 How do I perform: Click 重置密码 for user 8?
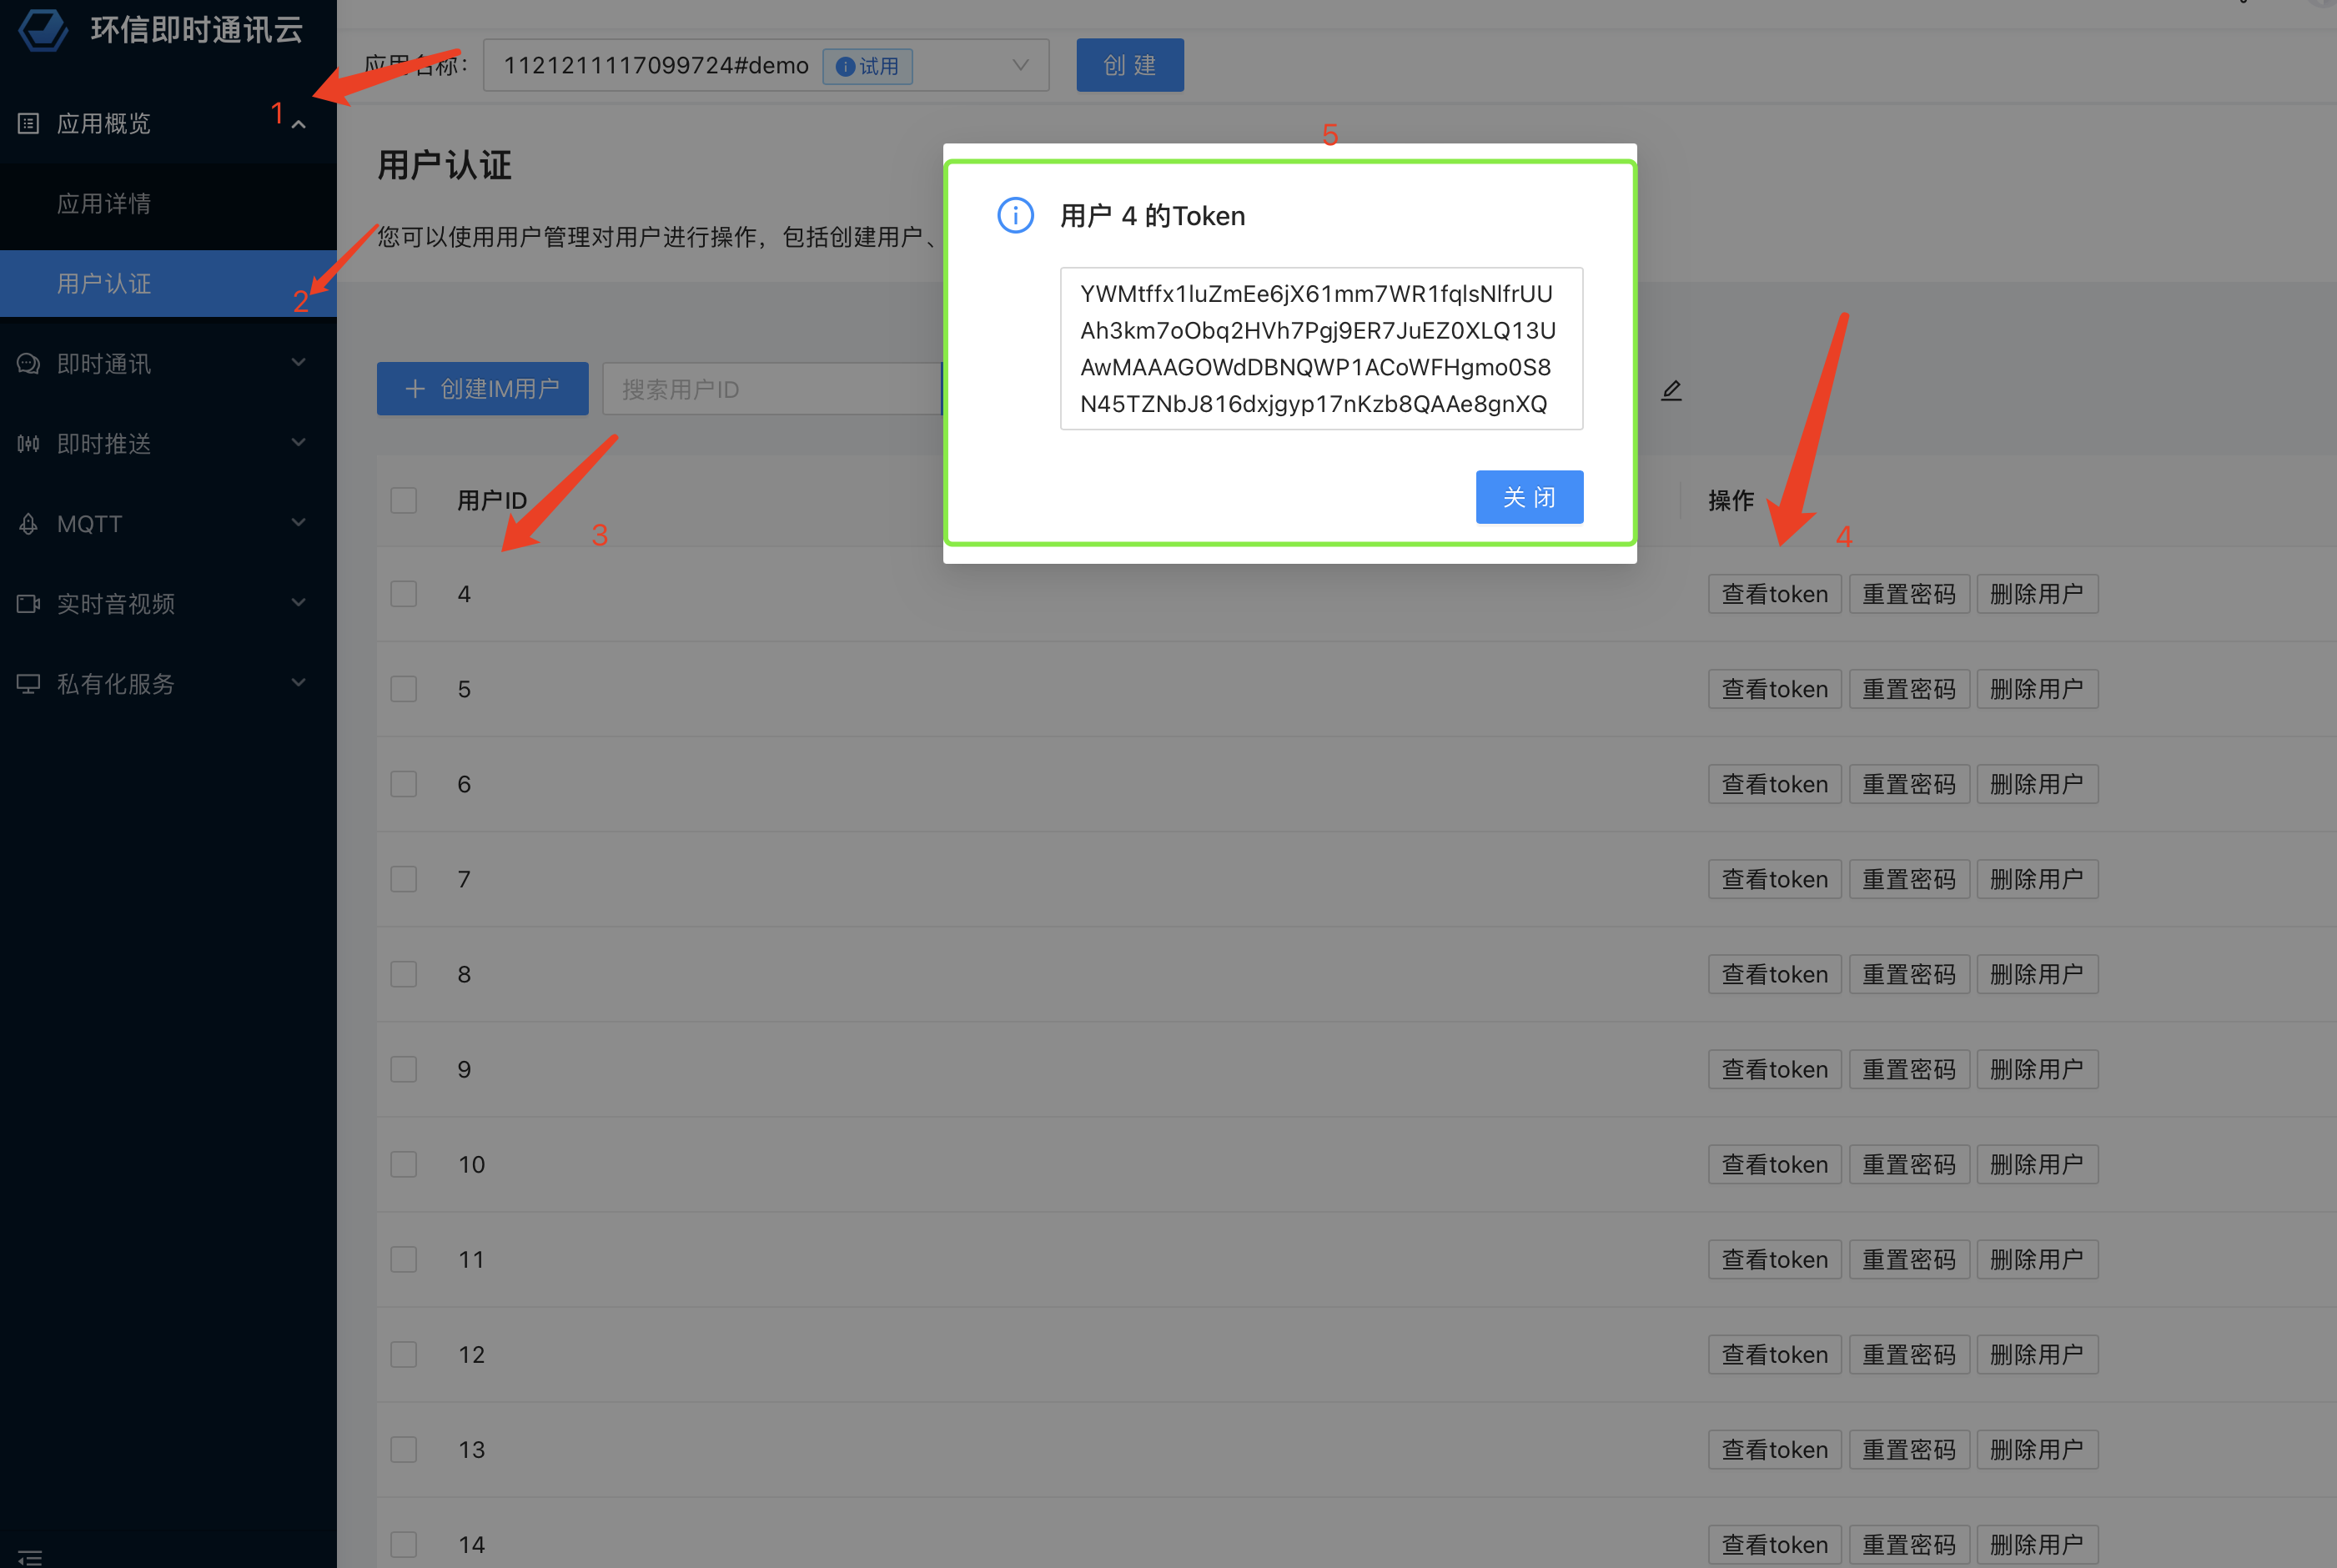(x=1909, y=974)
